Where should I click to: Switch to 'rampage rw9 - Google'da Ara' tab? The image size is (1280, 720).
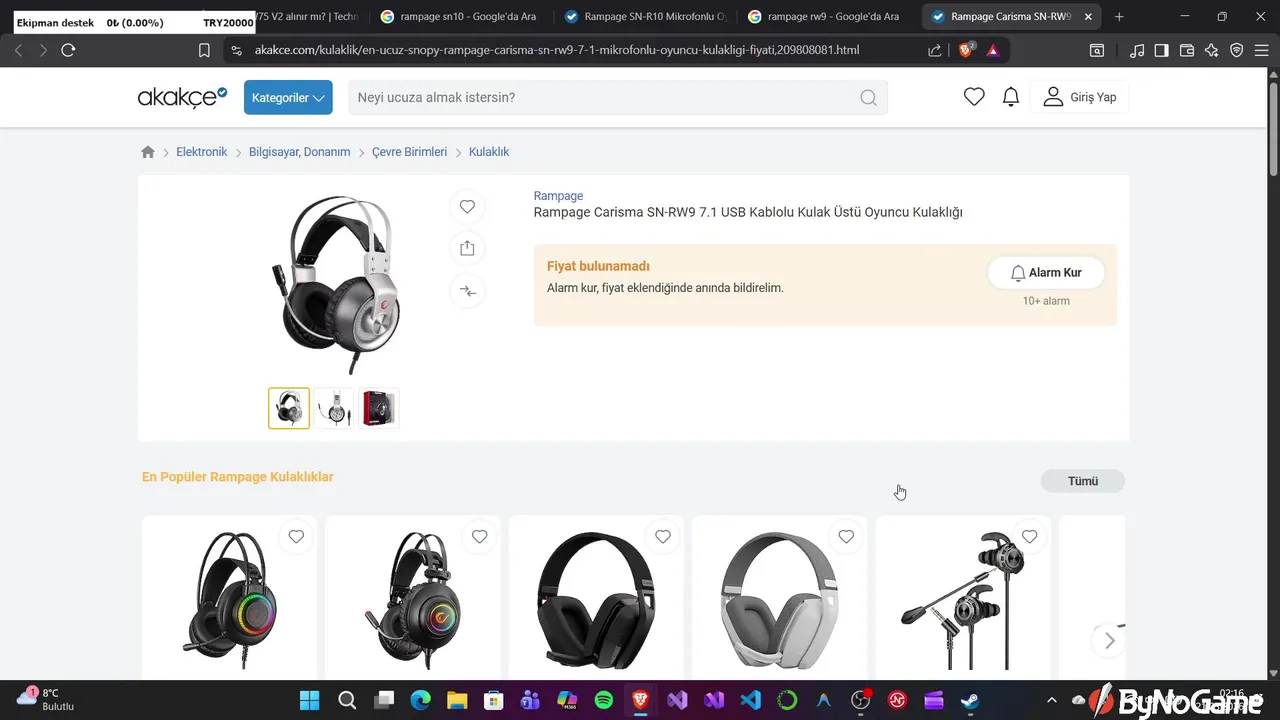coord(823,17)
